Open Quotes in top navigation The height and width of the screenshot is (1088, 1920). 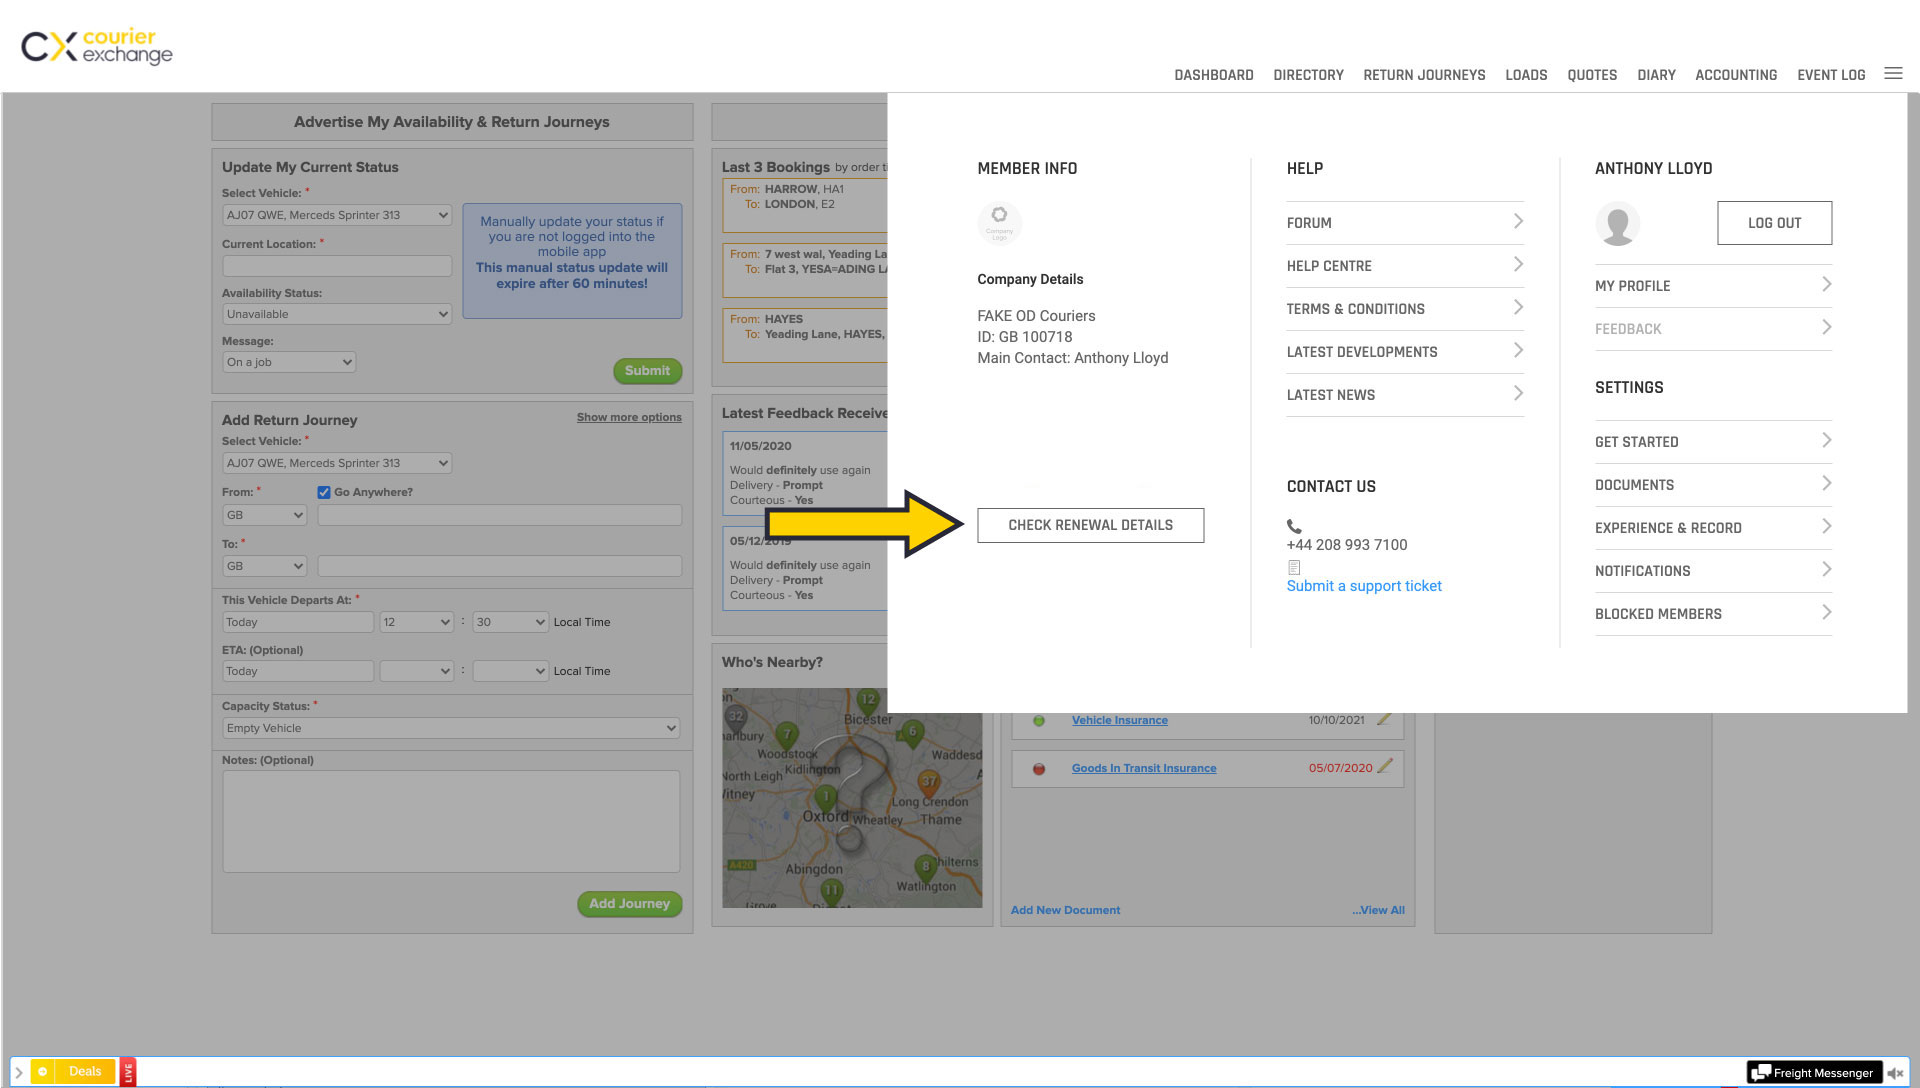tap(1592, 75)
